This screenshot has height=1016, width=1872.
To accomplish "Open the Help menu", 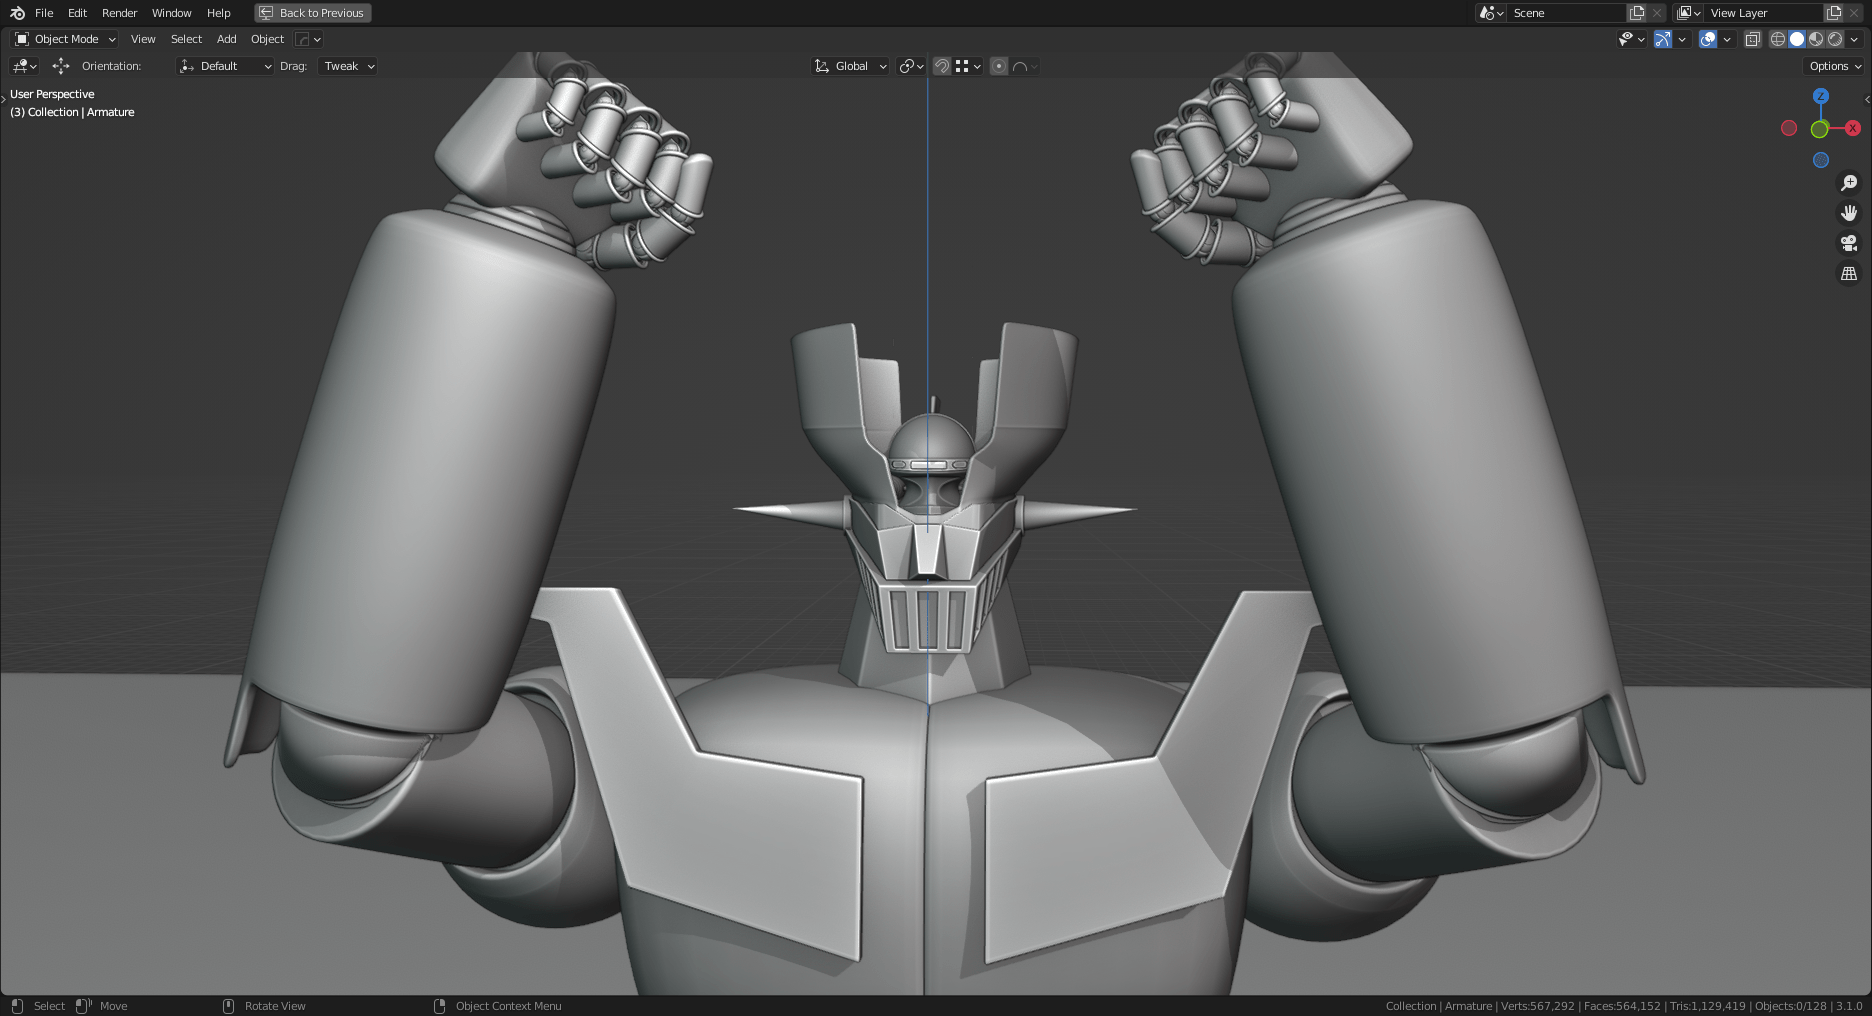I will 218,13.
